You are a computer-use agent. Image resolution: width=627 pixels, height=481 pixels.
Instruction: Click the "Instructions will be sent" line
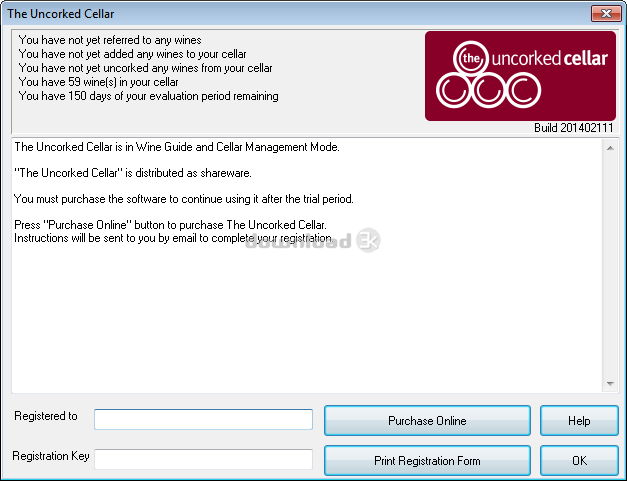click(174, 238)
